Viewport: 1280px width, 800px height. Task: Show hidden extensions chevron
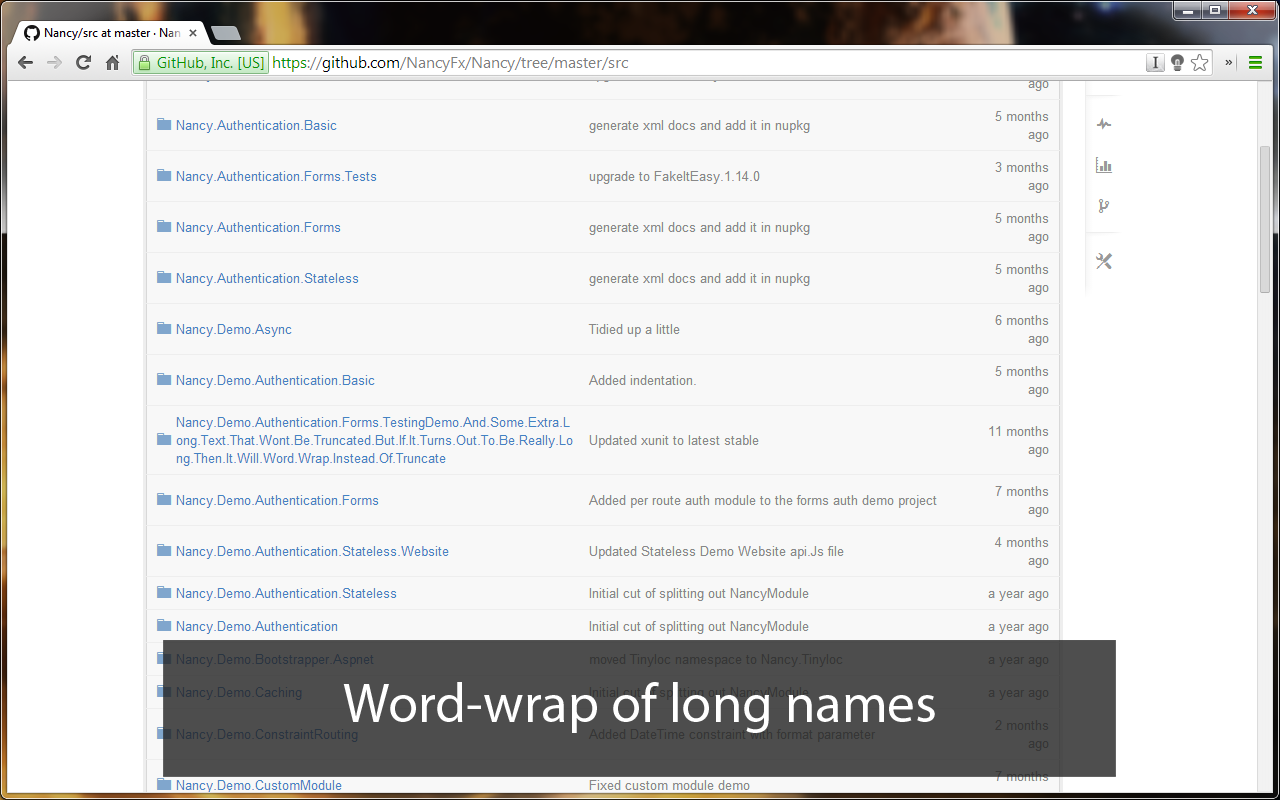(1229, 62)
